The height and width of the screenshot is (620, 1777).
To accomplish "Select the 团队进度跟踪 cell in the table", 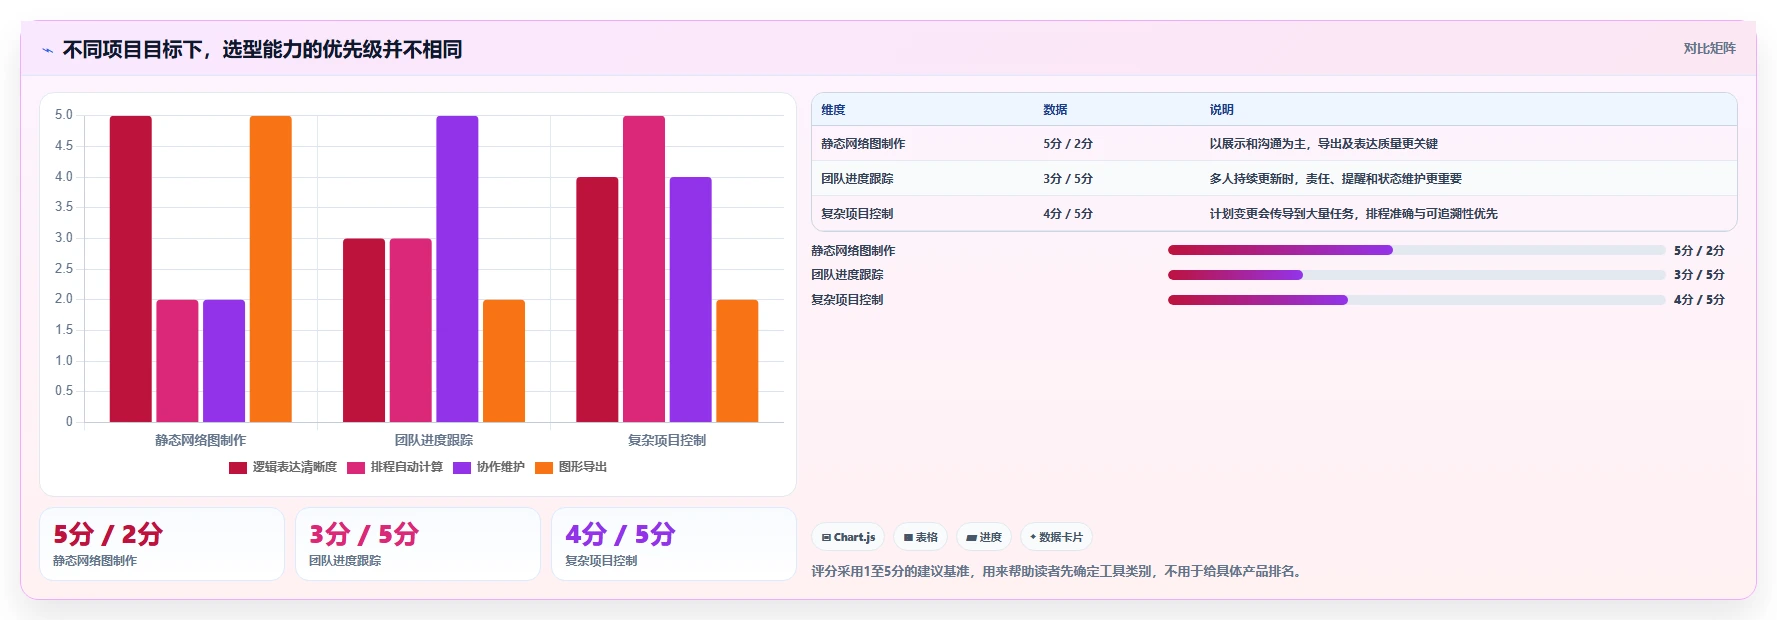I will [x=857, y=179].
